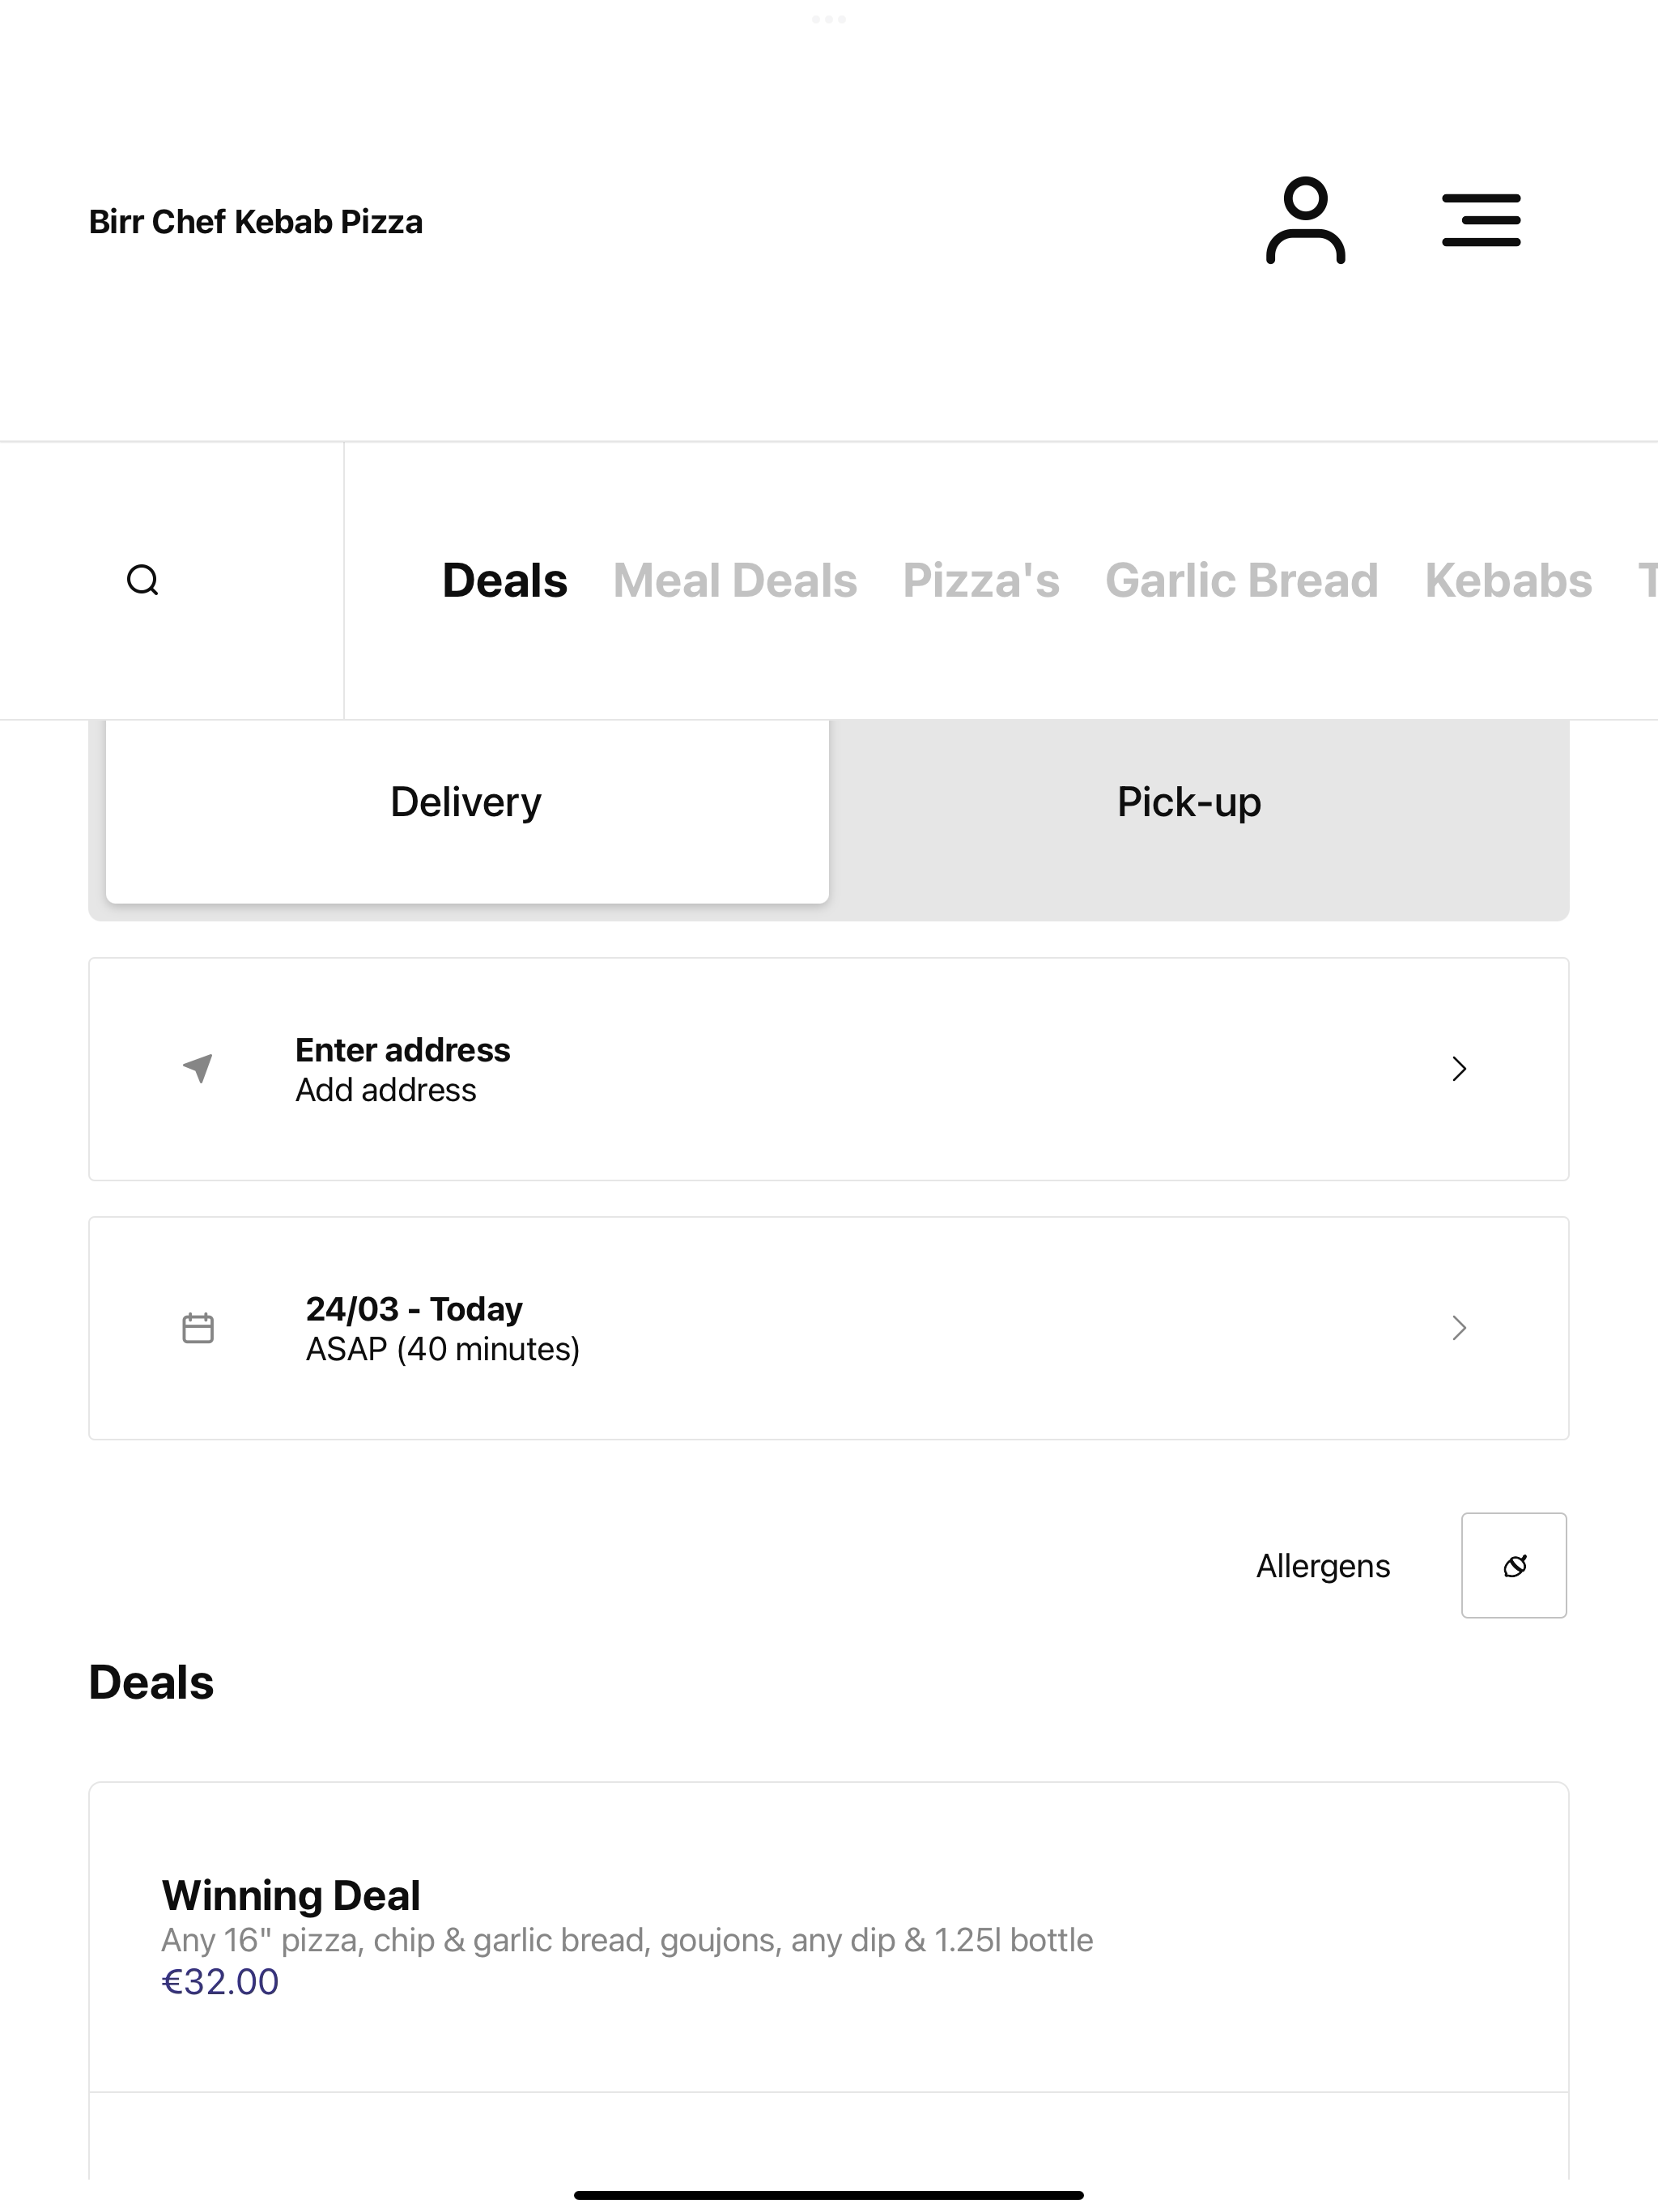Viewport: 1658px width, 2212px height.
Task: Select the Delivery option
Action: 467,803
